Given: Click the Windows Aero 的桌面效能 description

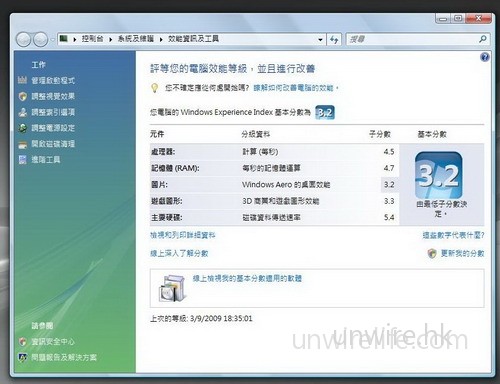Looking at the screenshot, I should (286, 185).
